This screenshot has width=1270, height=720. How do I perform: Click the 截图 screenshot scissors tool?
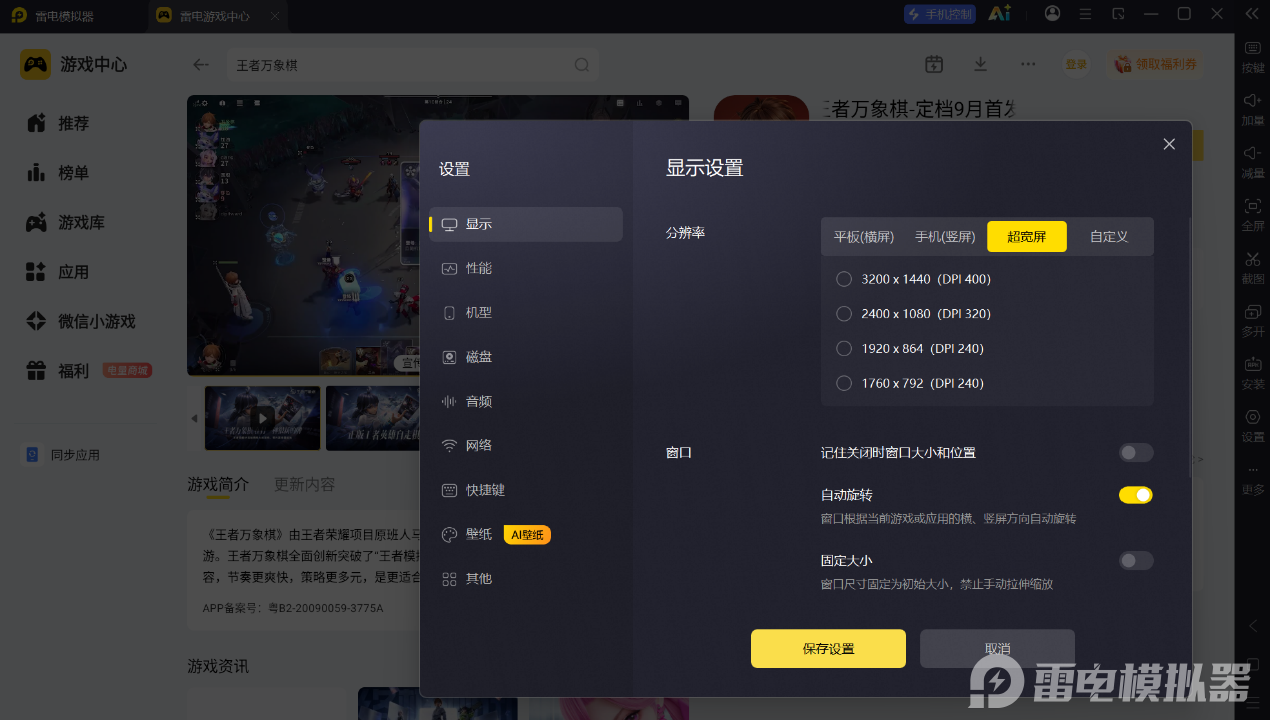coord(1252,267)
